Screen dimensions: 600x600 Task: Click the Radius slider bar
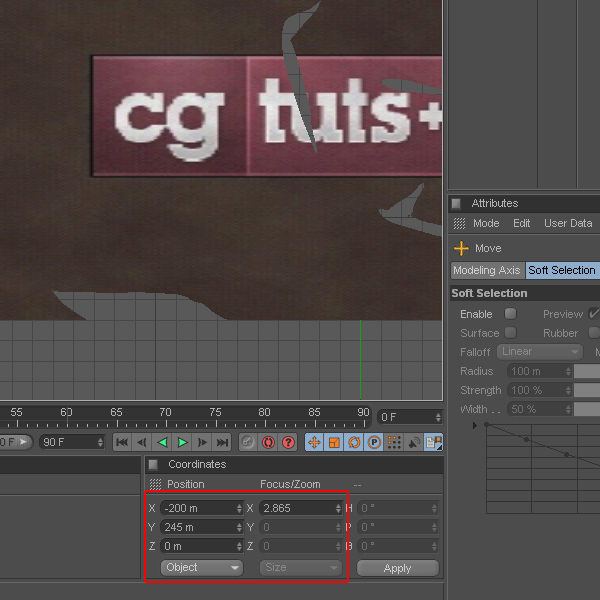(587, 371)
